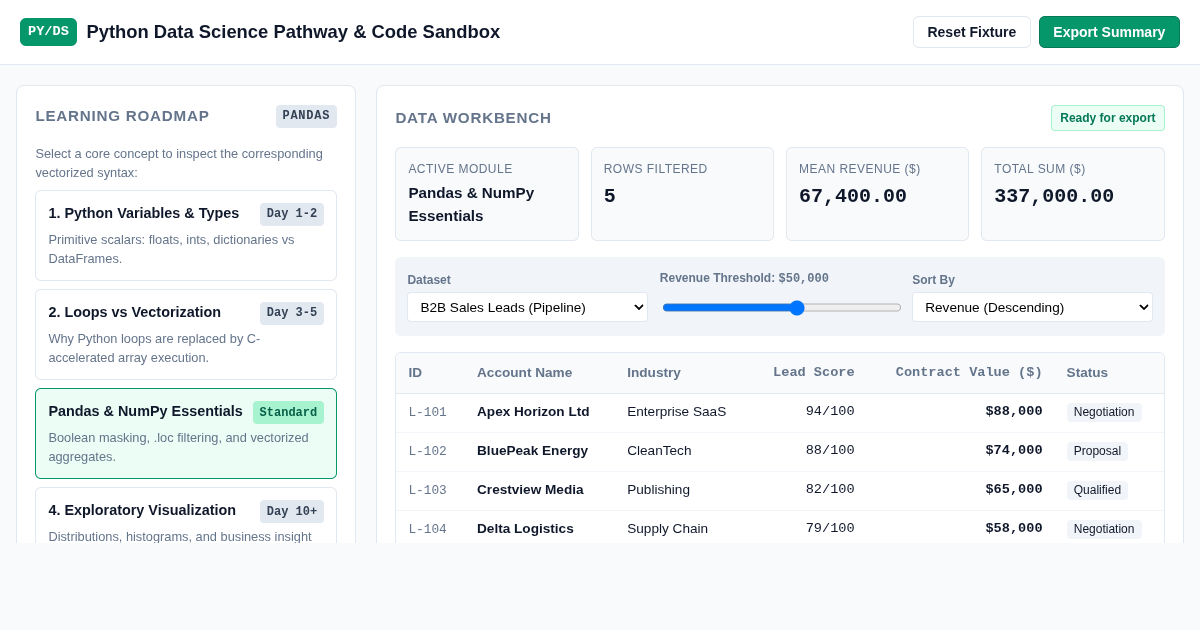The width and height of the screenshot is (1200, 630).
Task: Click the Account Name column header
Action: click(524, 372)
